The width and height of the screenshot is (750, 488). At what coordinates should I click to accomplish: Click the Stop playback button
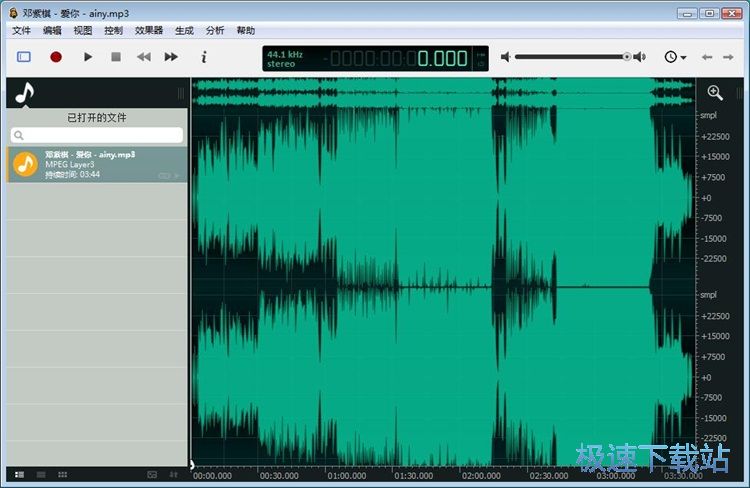coord(116,57)
